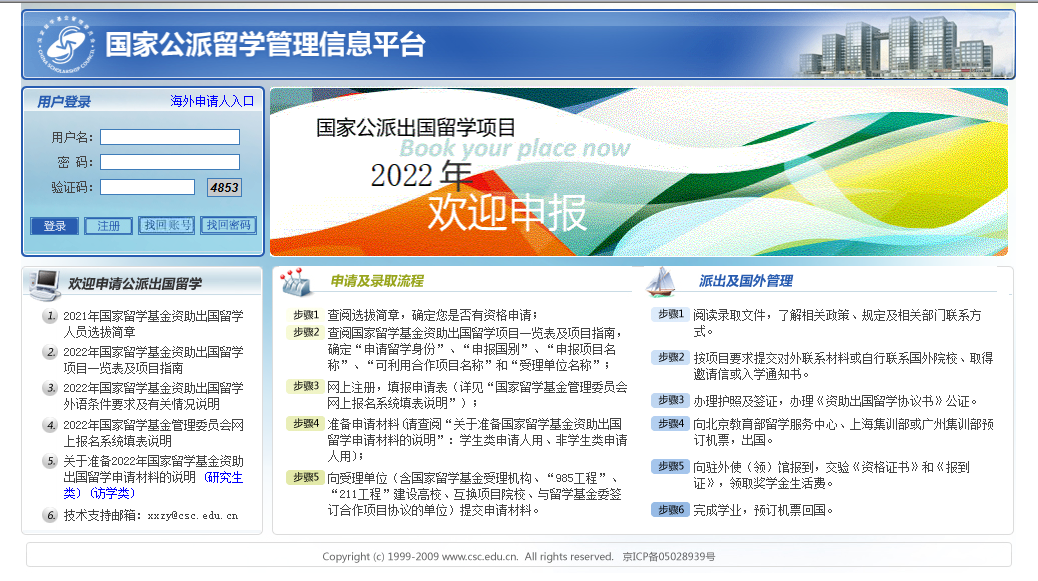This screenshot has height=581, width=1038.
Task: Click 步骤3 label in 申请及录取流程
Action: click(x=305, y=386)
